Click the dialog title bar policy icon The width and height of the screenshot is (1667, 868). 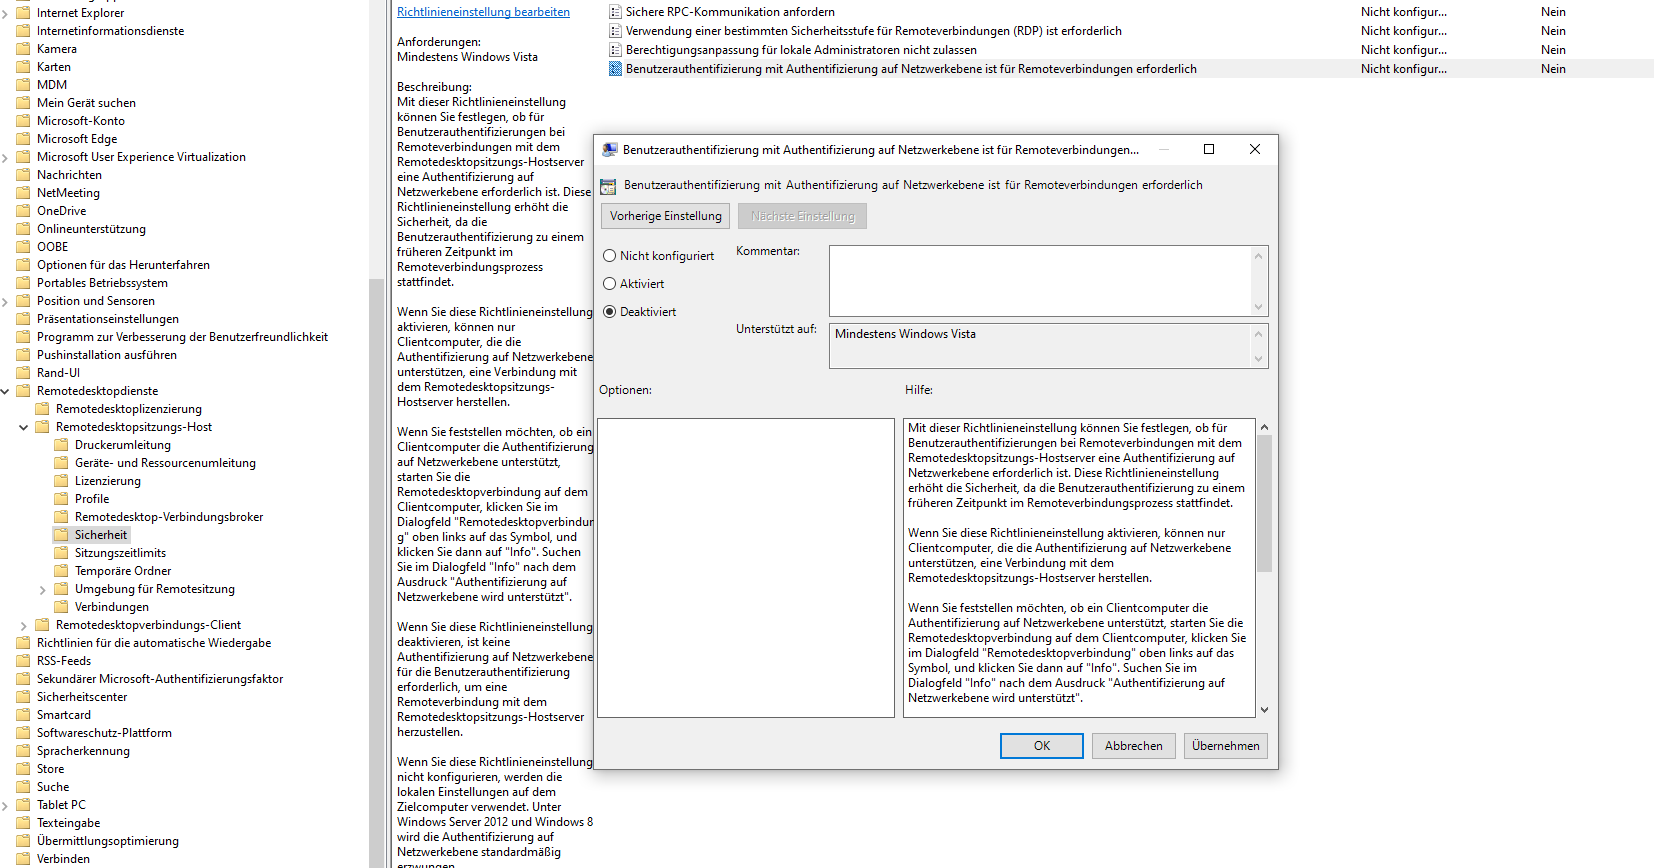(609, 150)
